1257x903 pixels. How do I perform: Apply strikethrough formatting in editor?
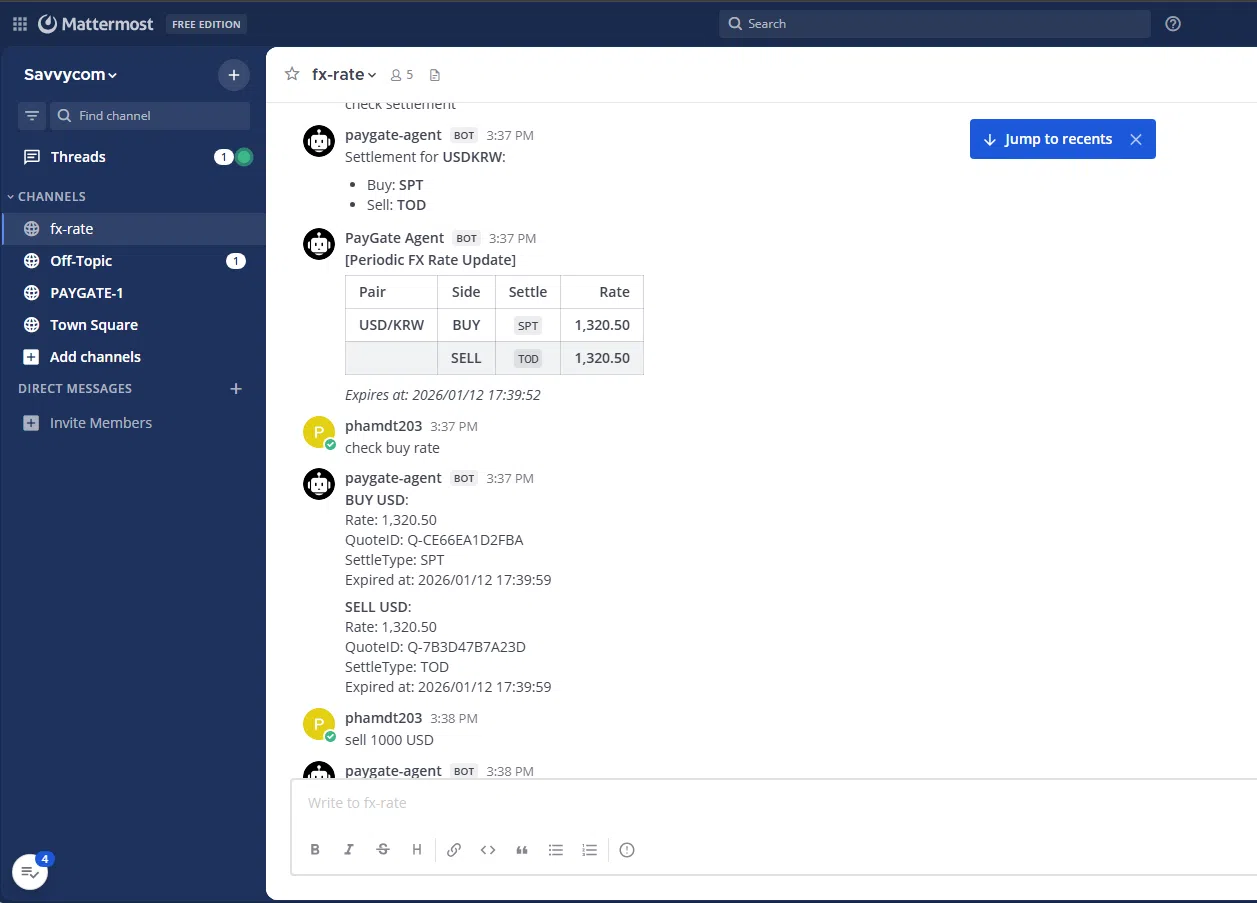383,850
